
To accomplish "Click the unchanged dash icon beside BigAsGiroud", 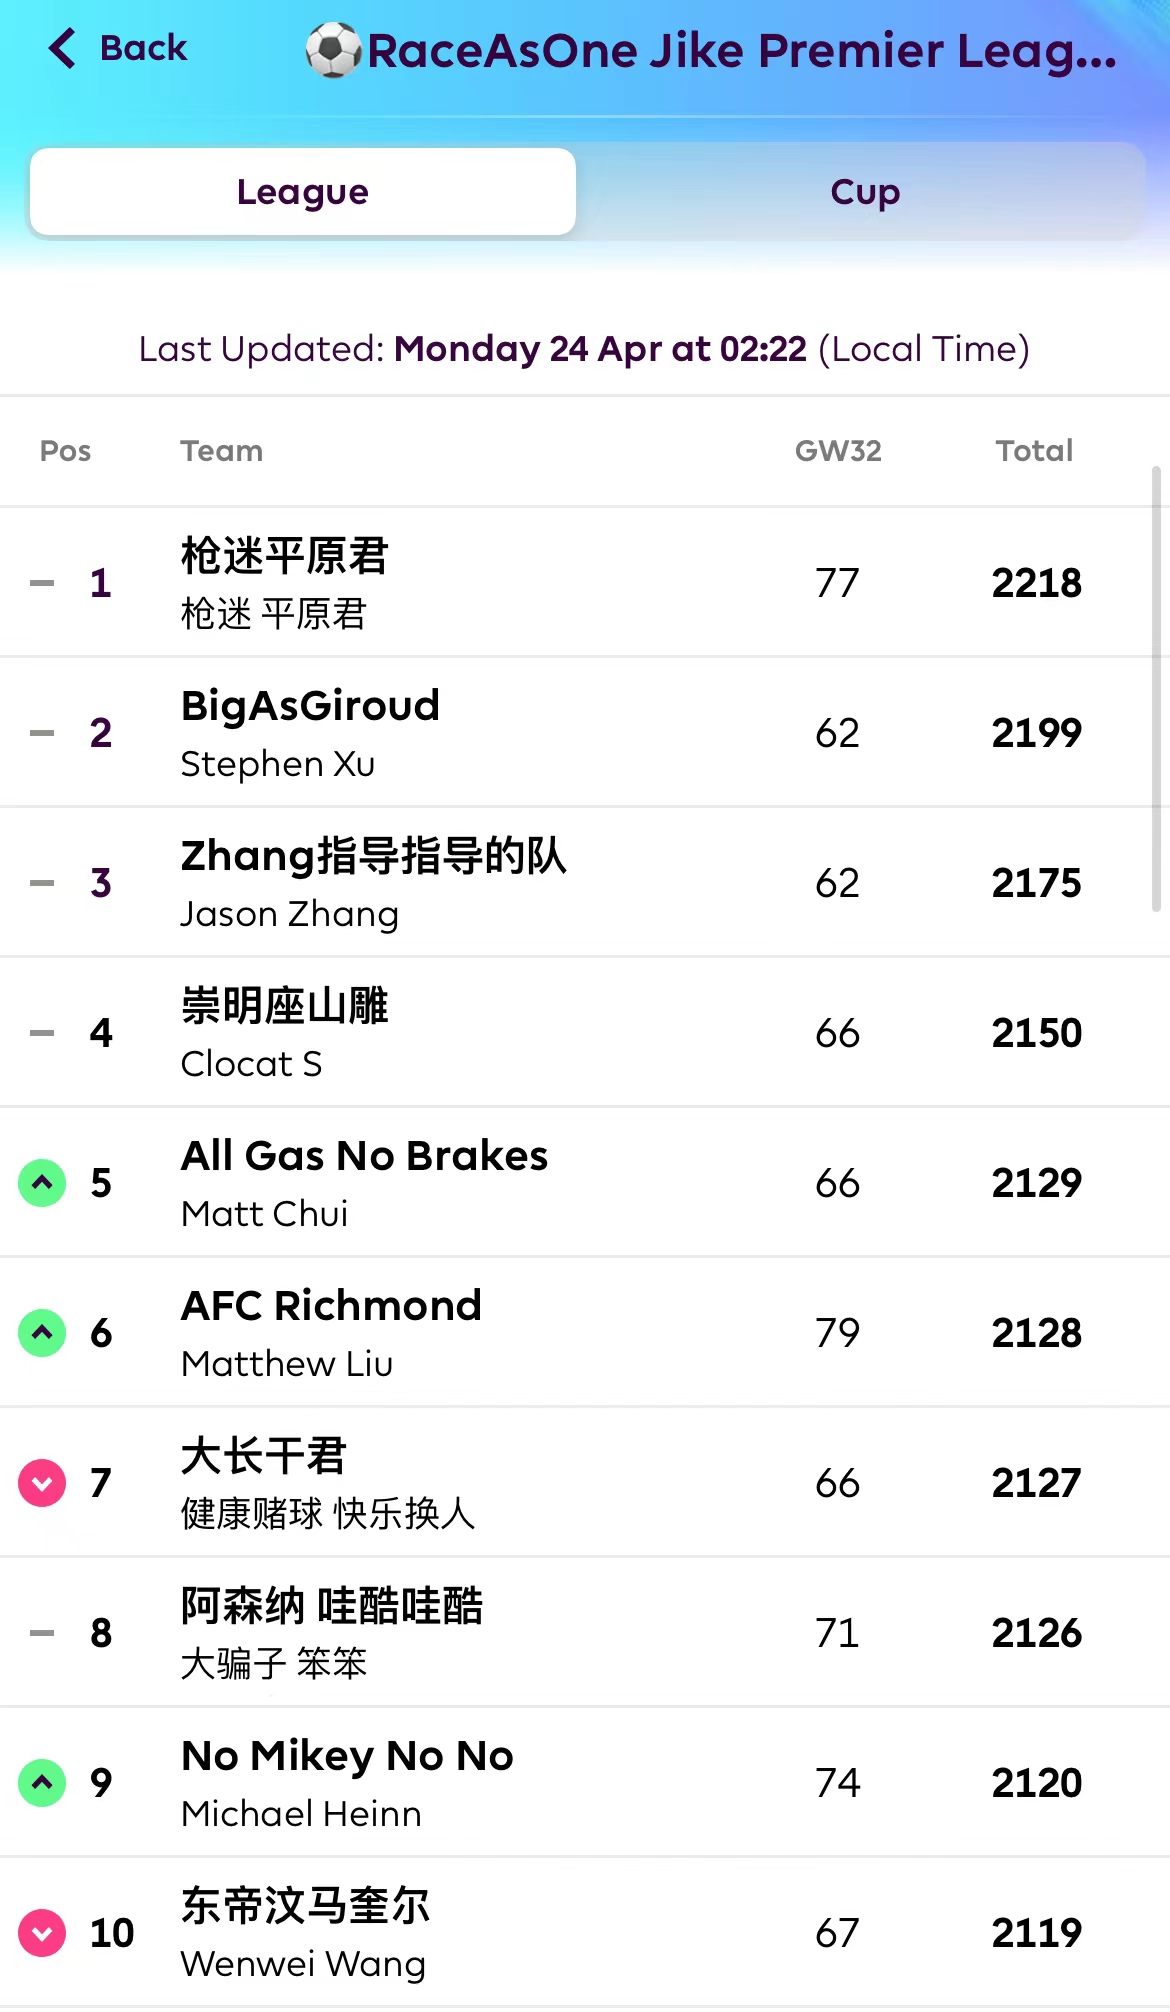I will pyautogui.click(x=42, y=733).
